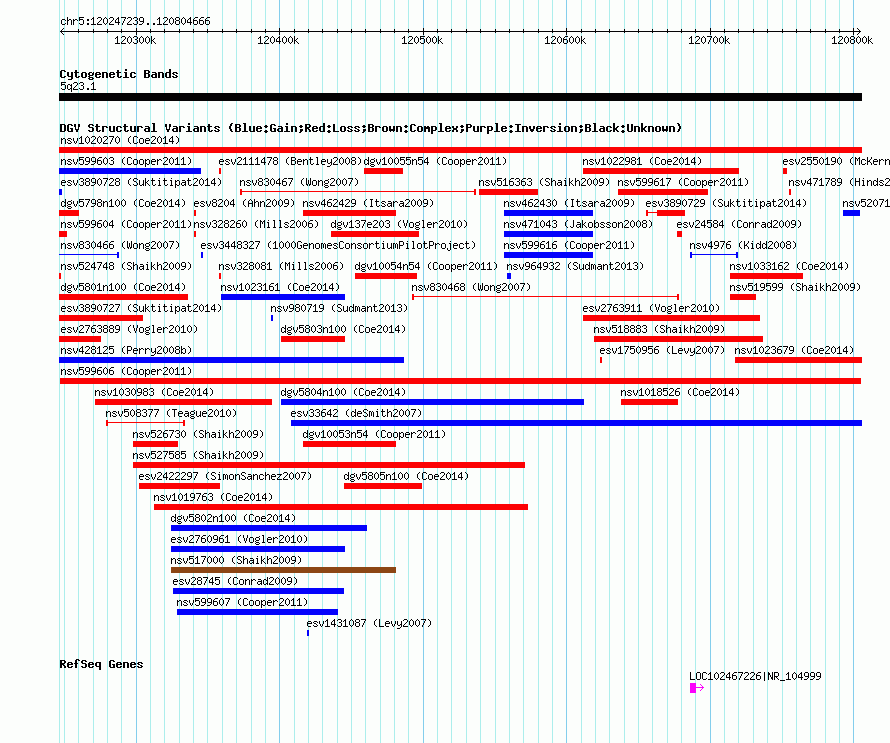Click the RefSeq Genes track title

(x=101, y=664)
